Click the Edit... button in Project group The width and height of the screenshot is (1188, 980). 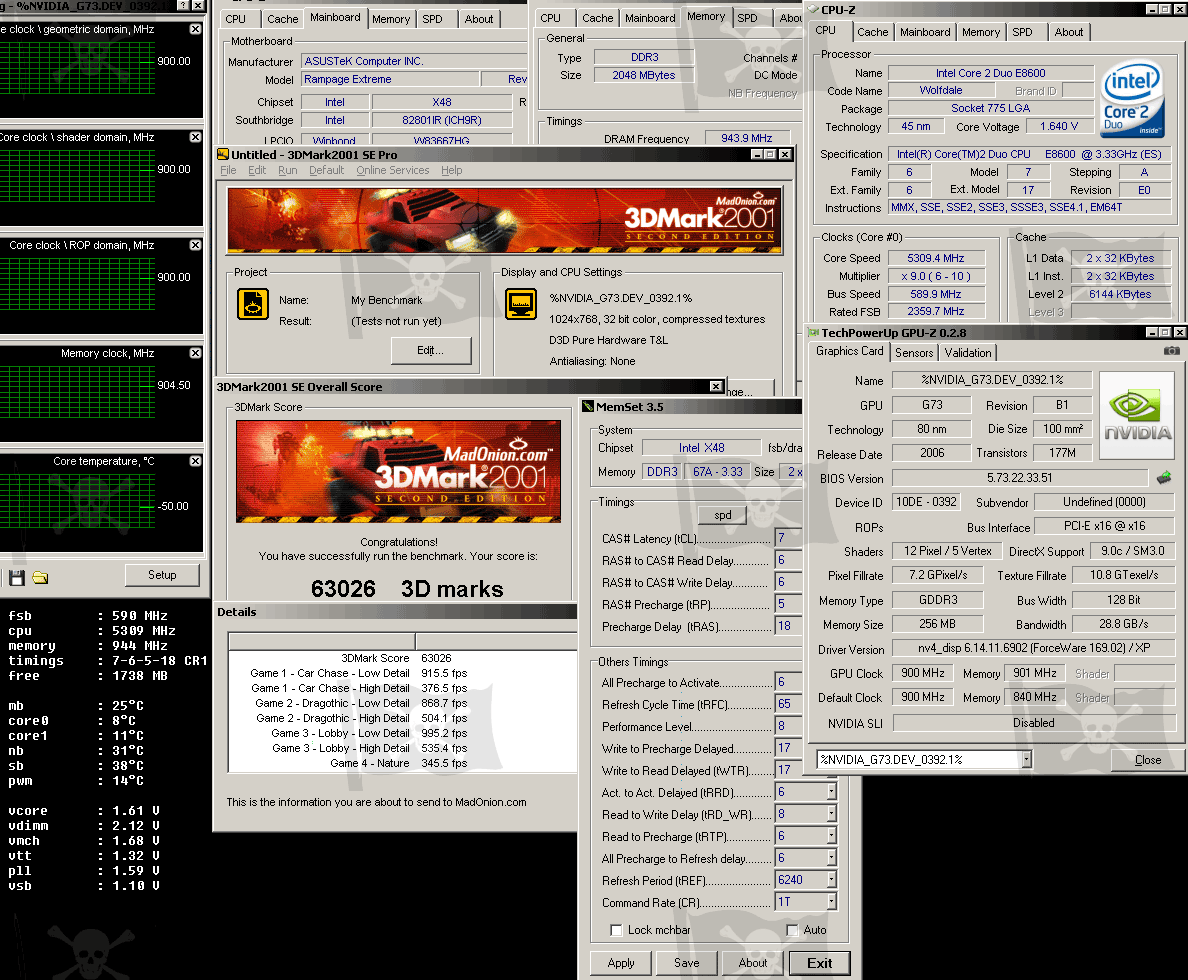point(430,350)
